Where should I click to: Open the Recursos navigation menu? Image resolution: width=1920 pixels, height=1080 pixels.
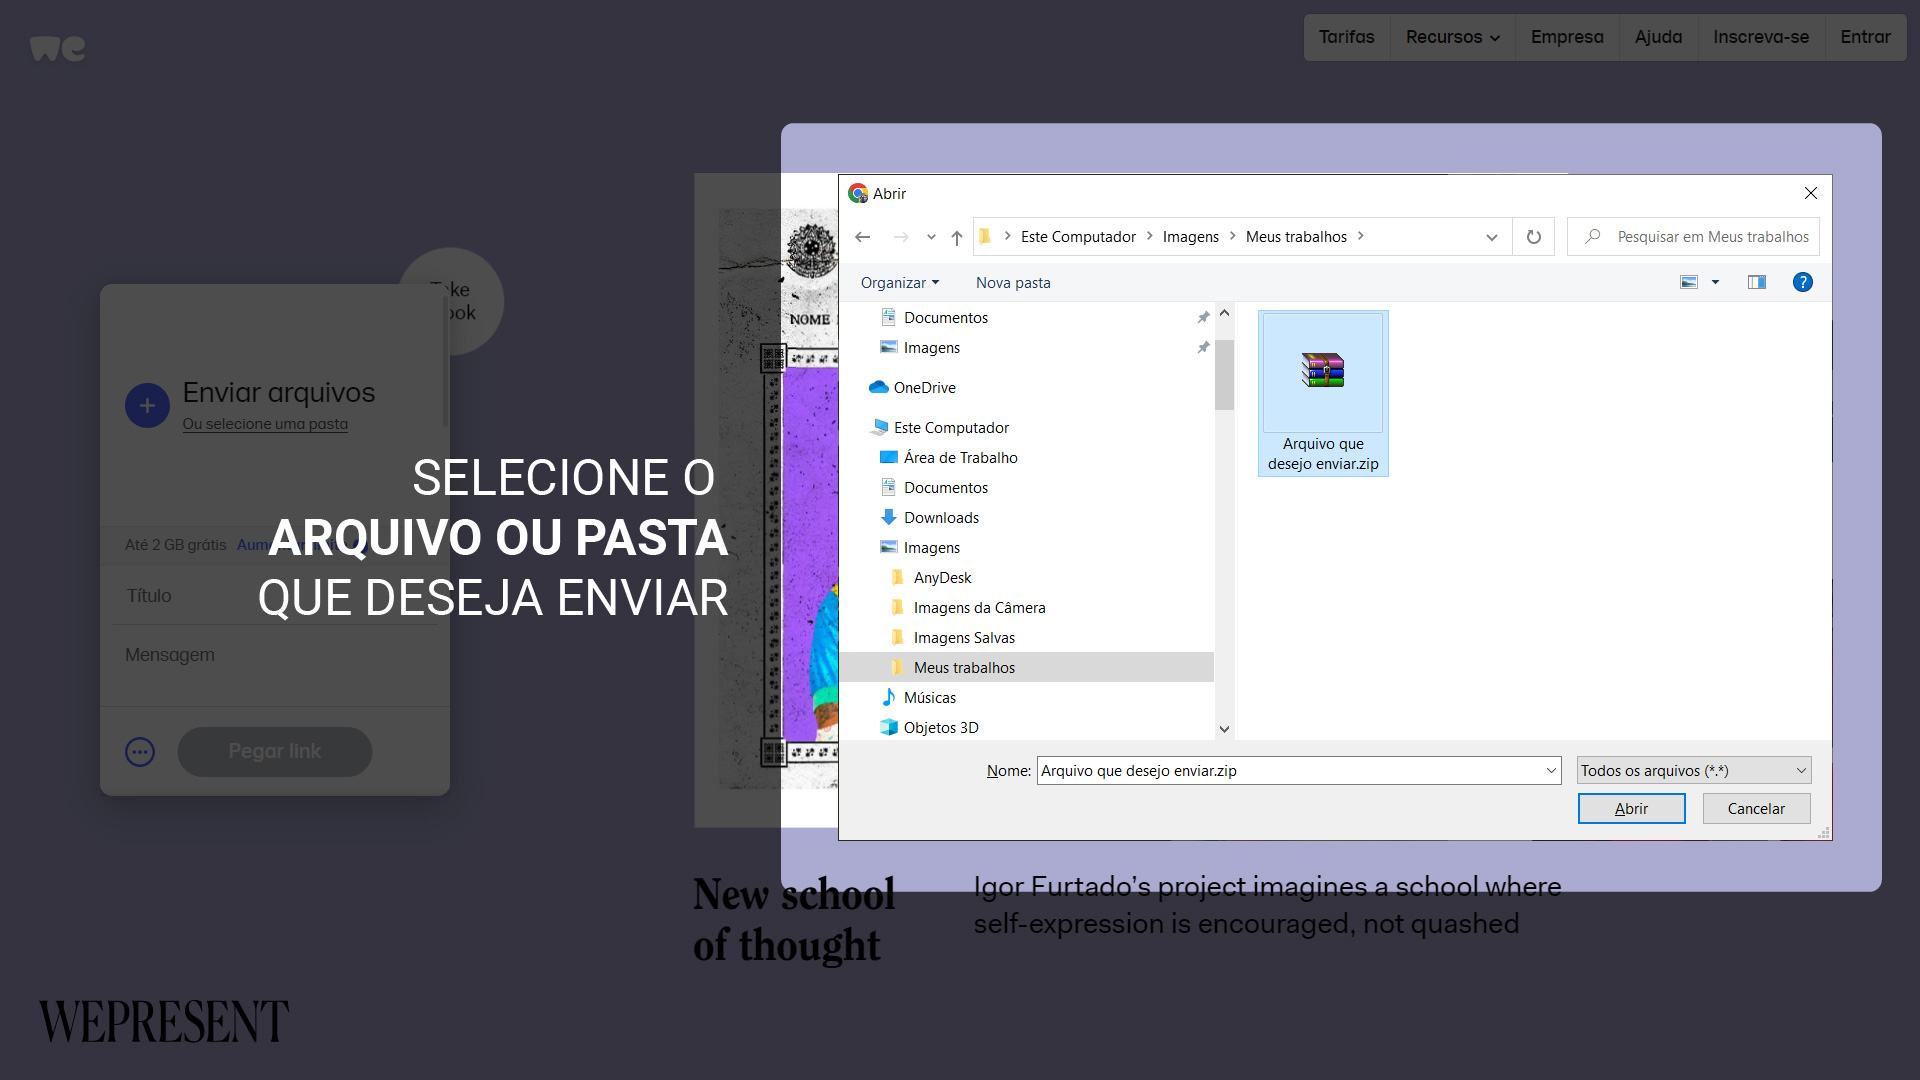(1452, 37)
